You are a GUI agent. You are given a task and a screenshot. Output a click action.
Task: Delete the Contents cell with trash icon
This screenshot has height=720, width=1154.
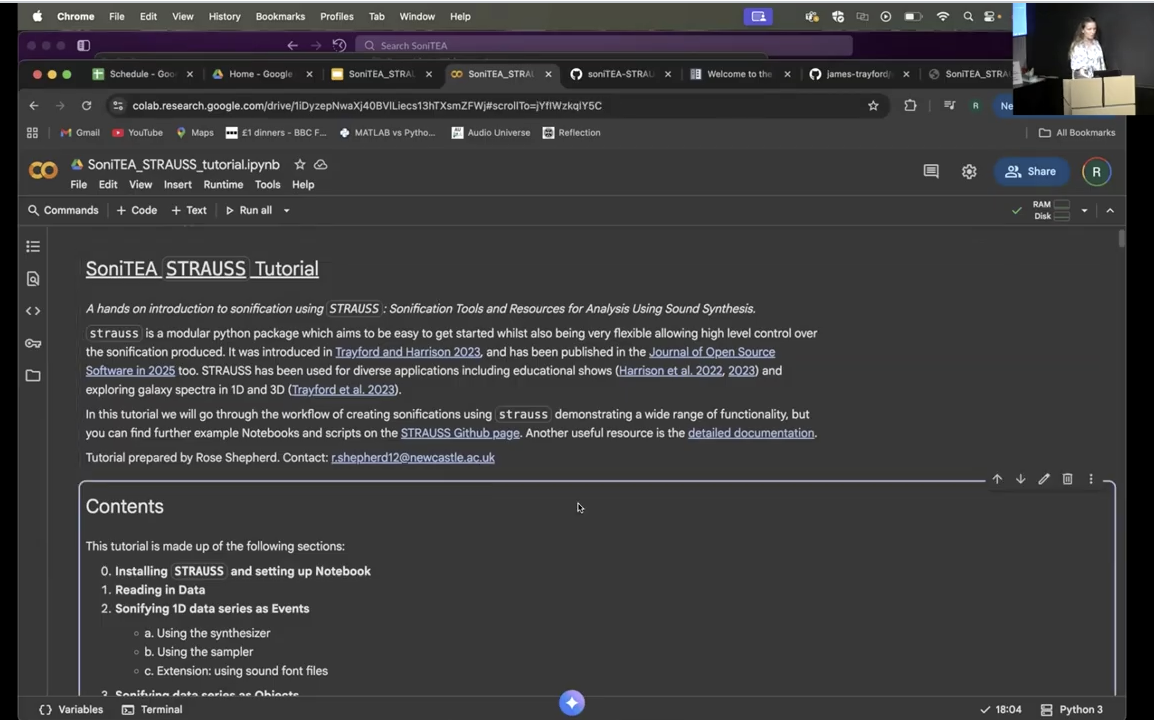[x=1067, y=479]
